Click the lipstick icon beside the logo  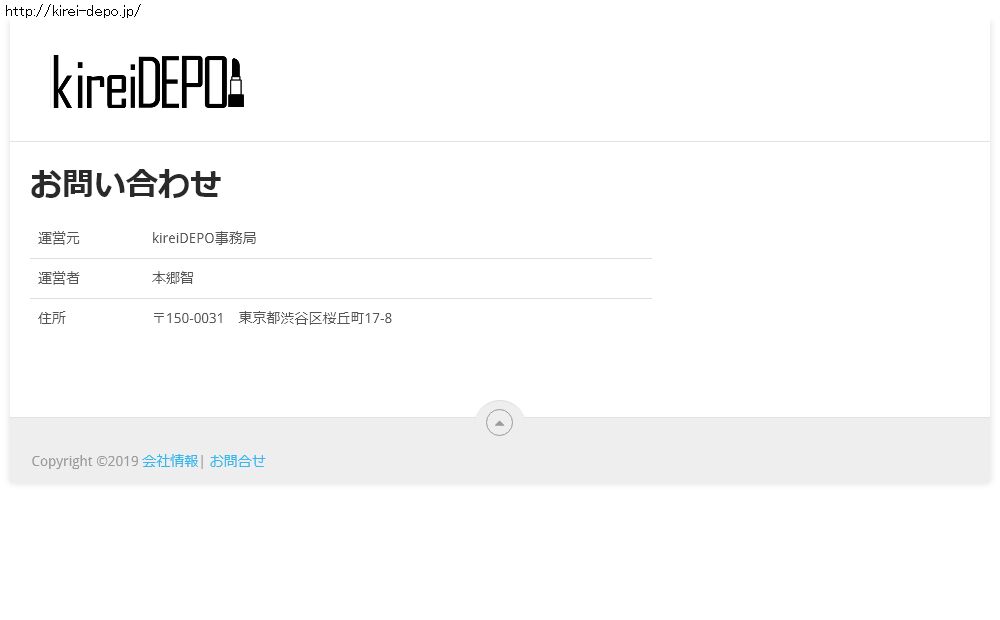coord(236,82)
